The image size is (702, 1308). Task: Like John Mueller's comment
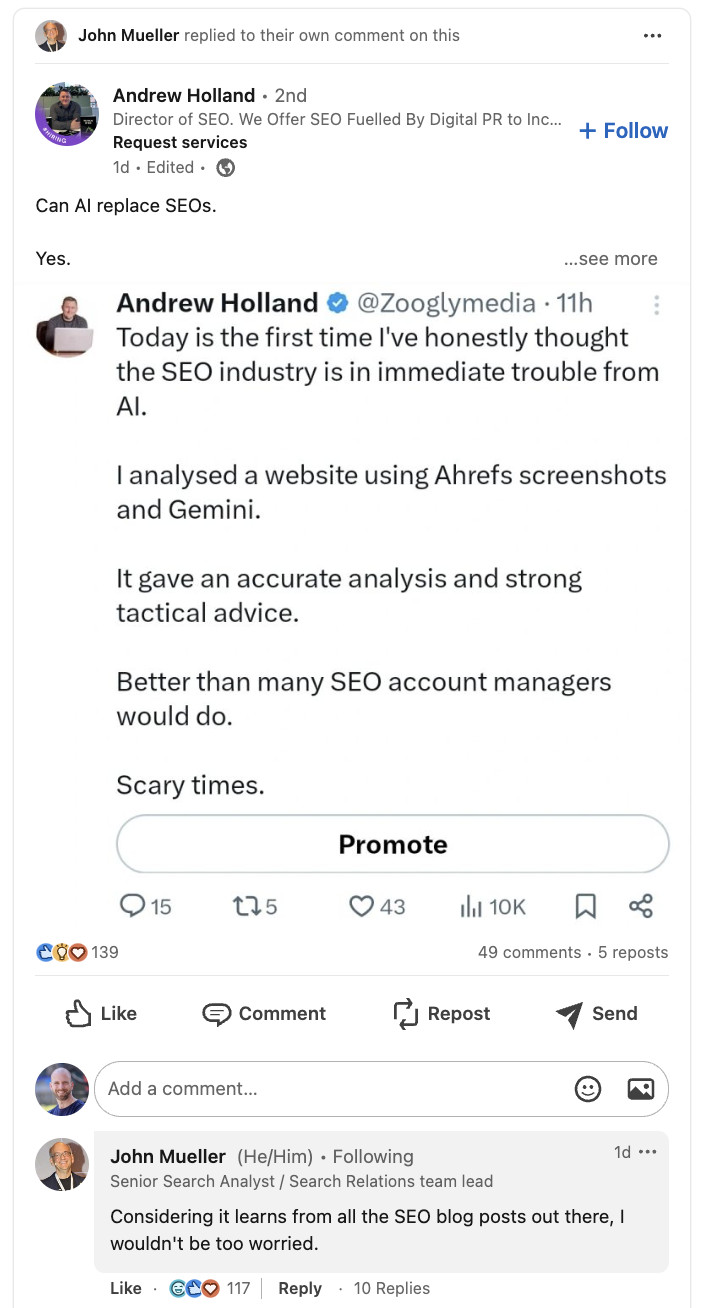click(125, 1288)
